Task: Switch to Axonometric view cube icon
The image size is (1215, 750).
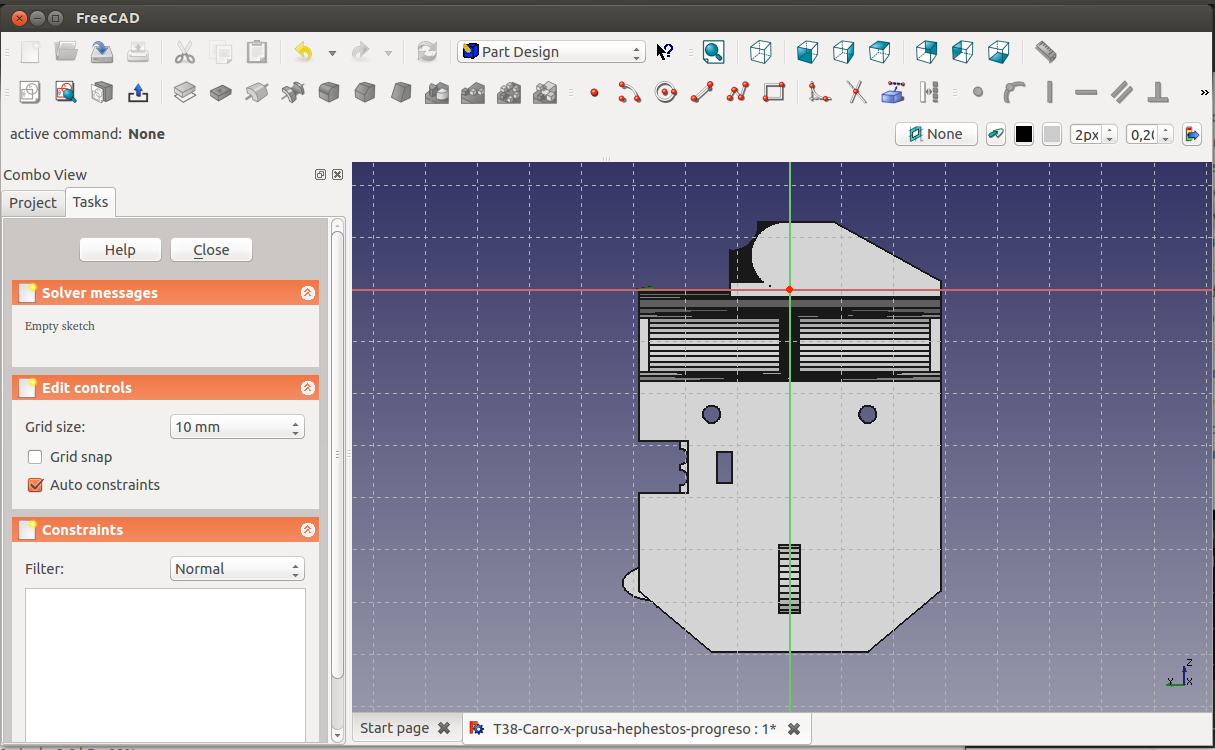Action: 761,52
